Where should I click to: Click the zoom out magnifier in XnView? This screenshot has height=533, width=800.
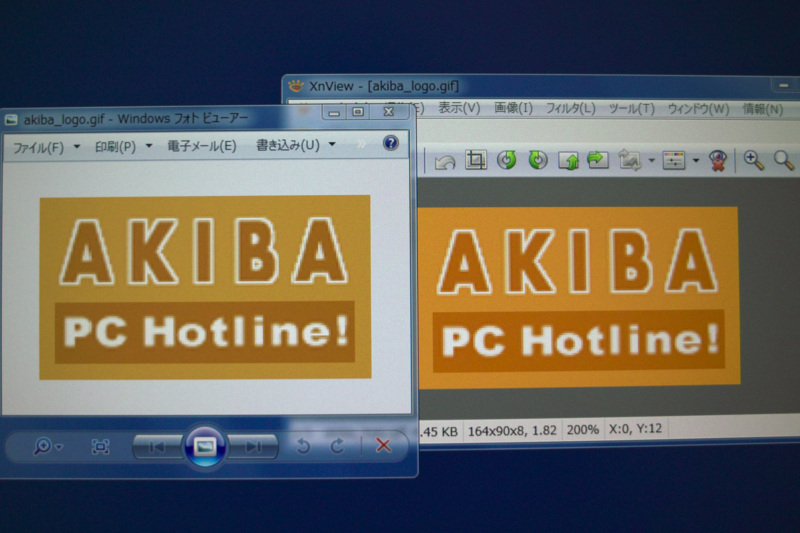[784, 161]
